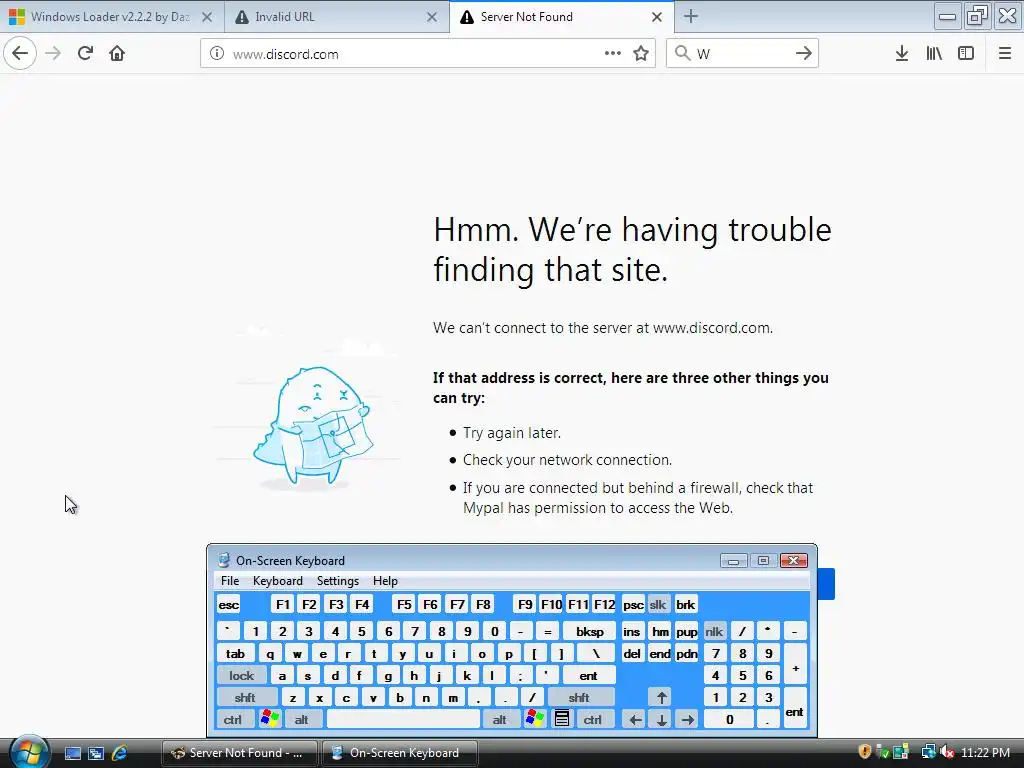1024x768 pixels.
Task: Tap the right Windows logo key
Action: tap(534, 719)
